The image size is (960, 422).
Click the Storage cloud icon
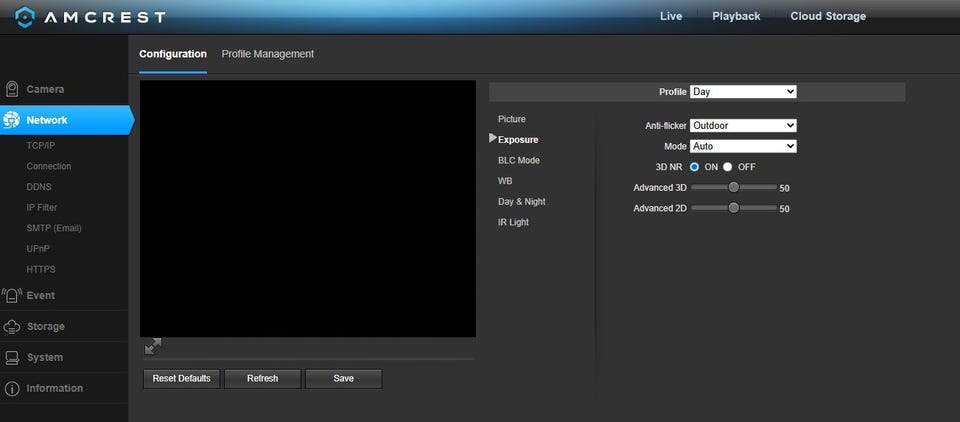pyautogui.click(x=12, y=327)
